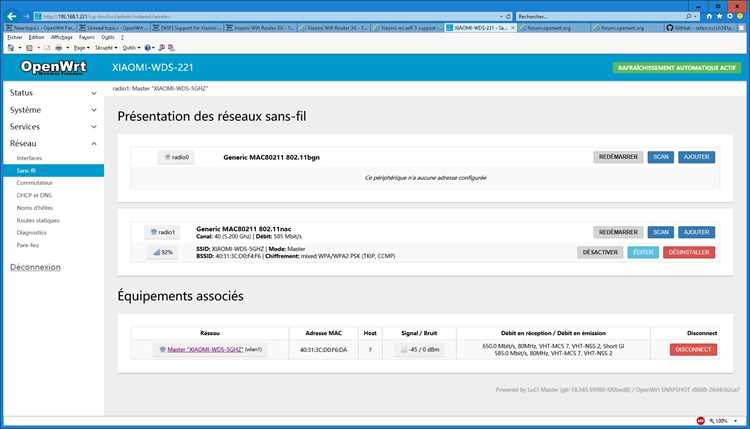Click the read mail icon in command bar
The width and height of the screenshot is (750, 429).
click(47, 48)
